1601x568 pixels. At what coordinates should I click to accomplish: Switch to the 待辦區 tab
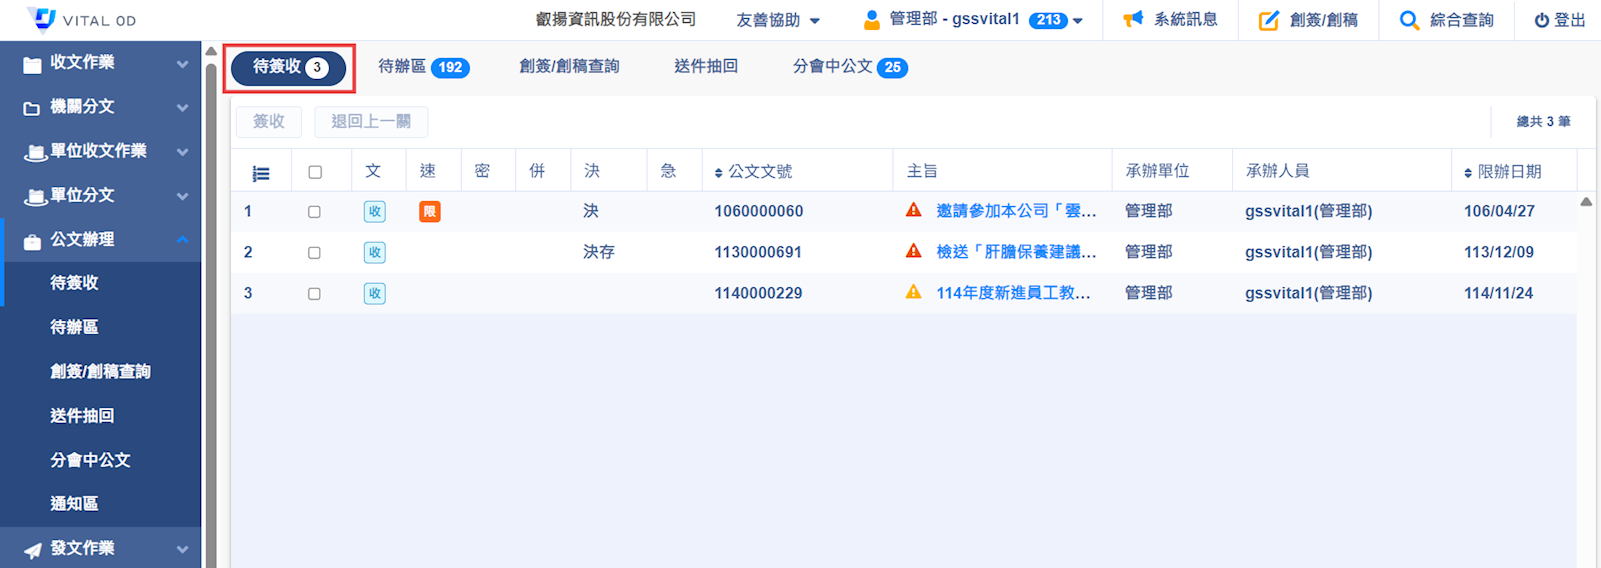pos(423,67)
